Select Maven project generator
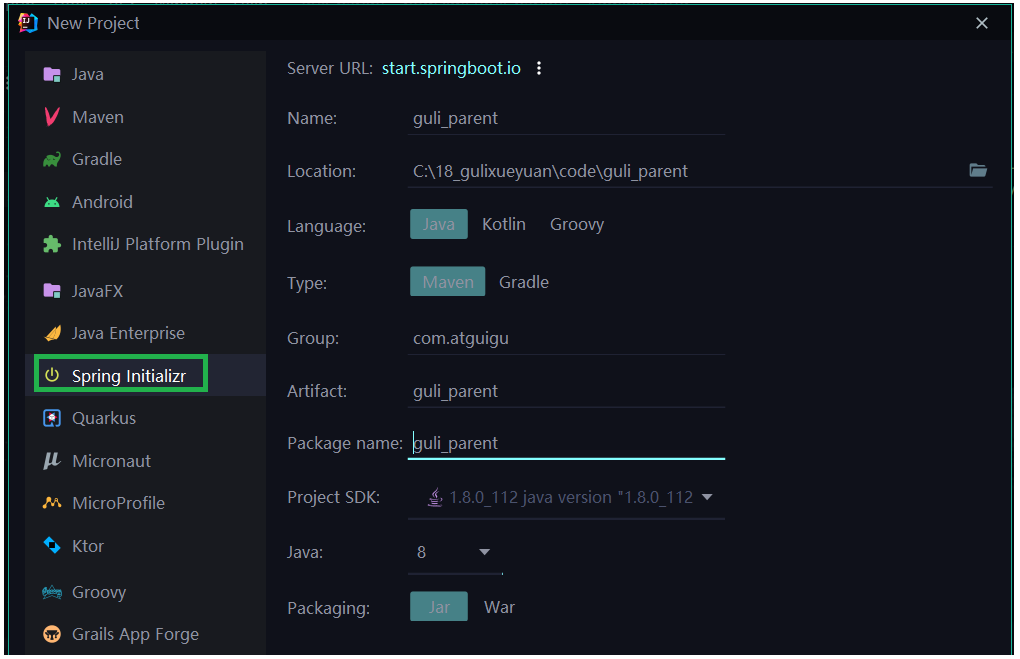1020x659 pixels. (146, 117)
